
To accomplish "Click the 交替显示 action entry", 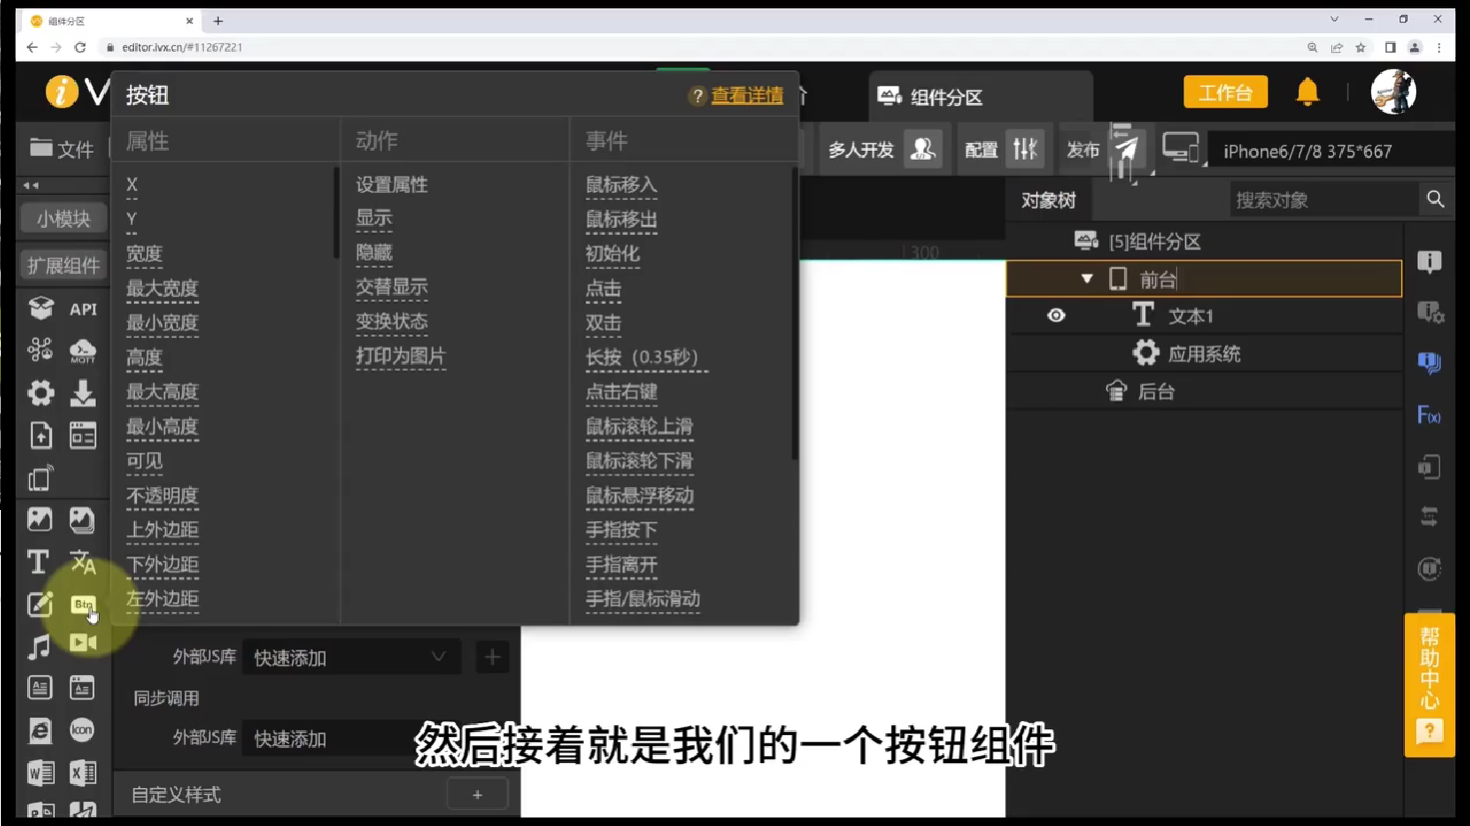I will [x=392, y=288].
